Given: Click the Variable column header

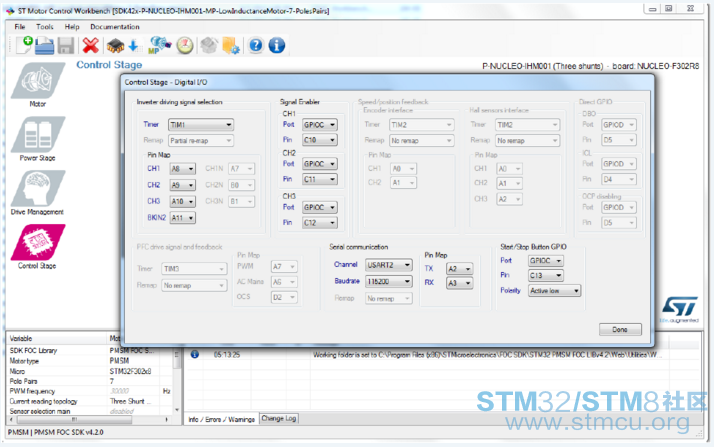Looking at the screenshot, I should (56, 338).
